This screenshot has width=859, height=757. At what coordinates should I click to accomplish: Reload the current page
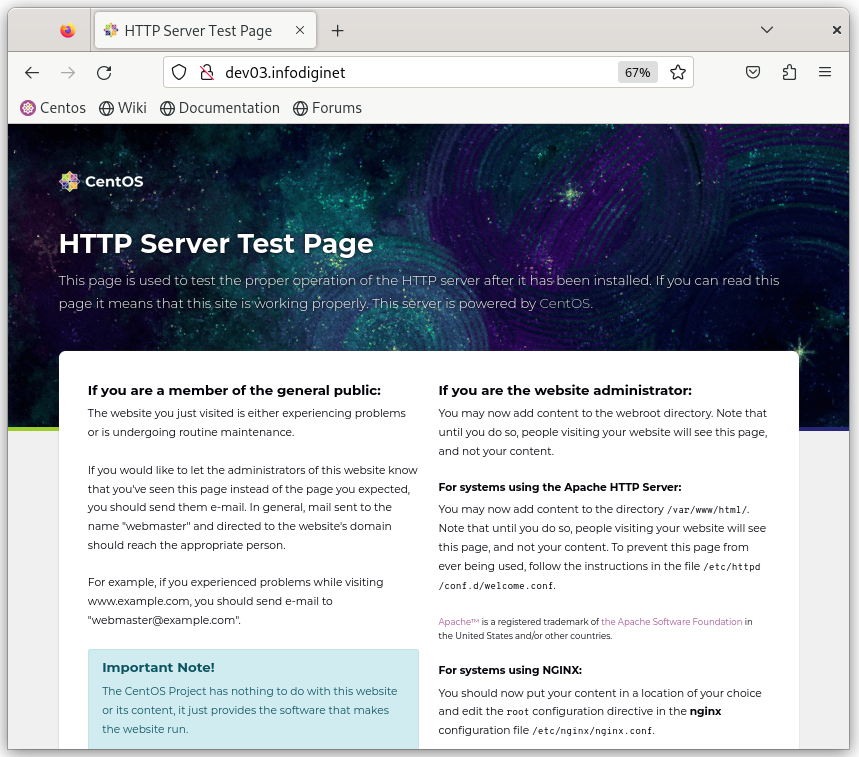(104, 72)
